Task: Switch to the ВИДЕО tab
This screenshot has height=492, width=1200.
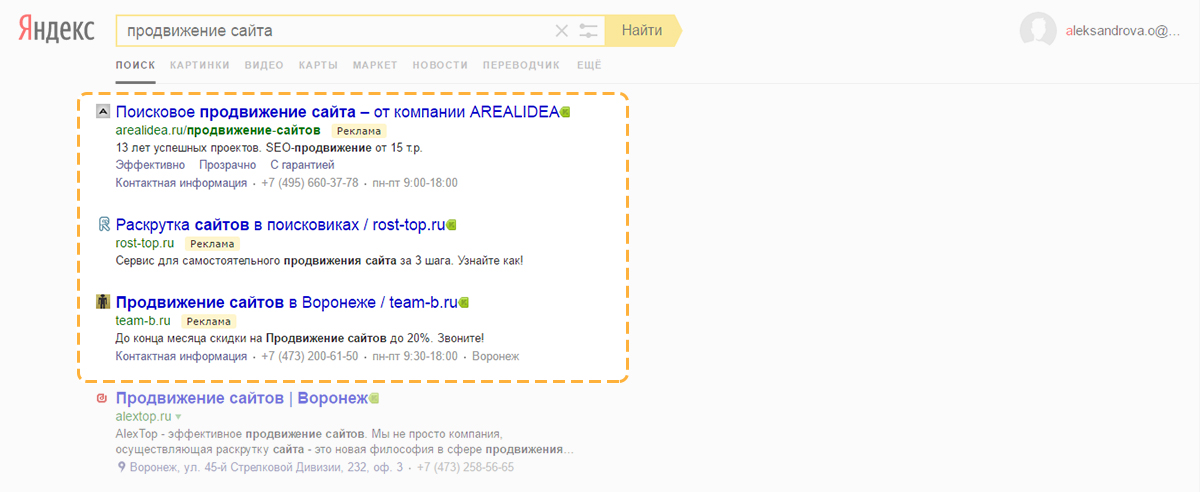Action: (x=264, y=65)
